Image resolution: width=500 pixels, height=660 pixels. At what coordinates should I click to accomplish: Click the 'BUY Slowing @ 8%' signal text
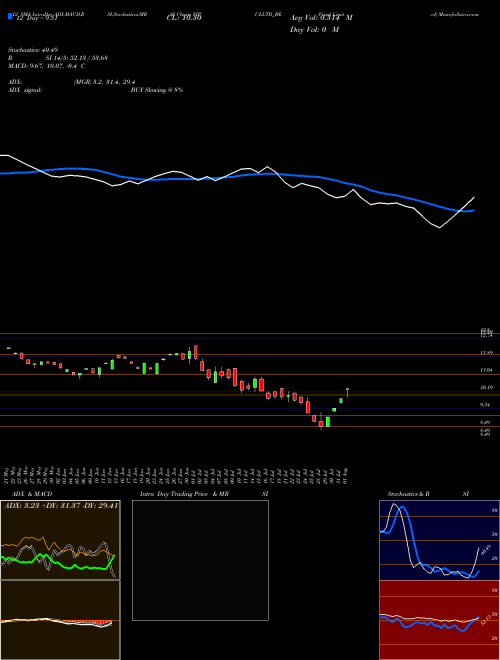157,90
